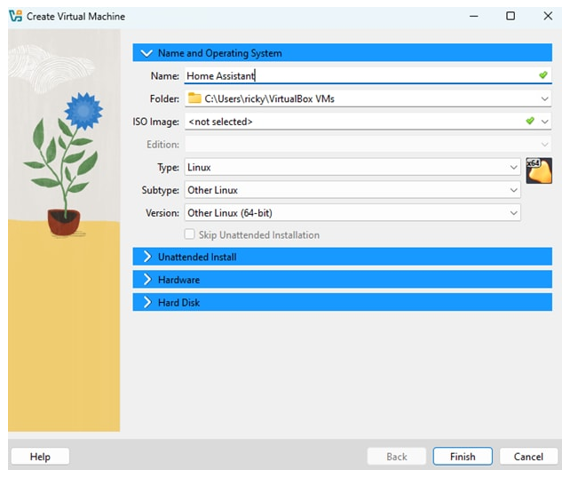Image resolution: width=570 pixels, height=479 pixels.
Task: Collapse the Name and Operating System section
Action: click(x=342, y=53)
